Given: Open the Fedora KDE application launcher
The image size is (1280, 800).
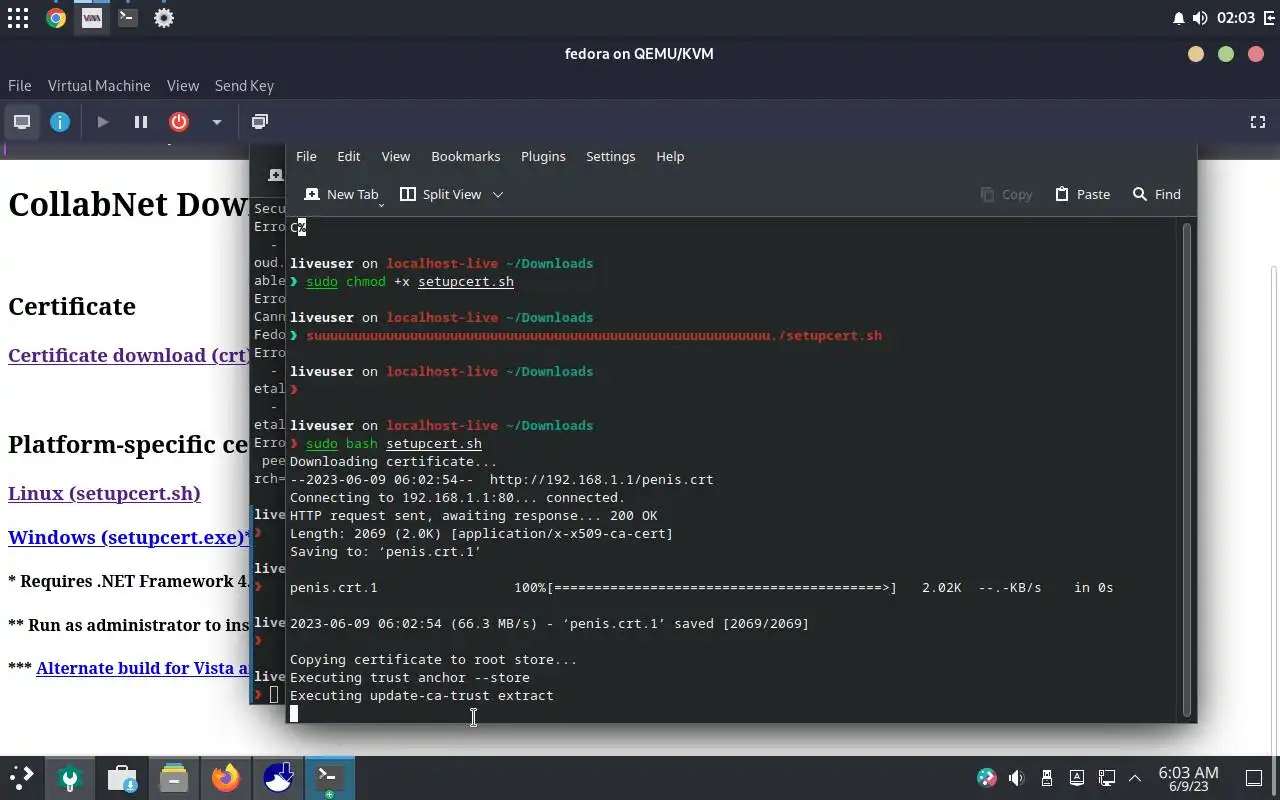Looking at the screenshot, I should click(x=21, y=778).
